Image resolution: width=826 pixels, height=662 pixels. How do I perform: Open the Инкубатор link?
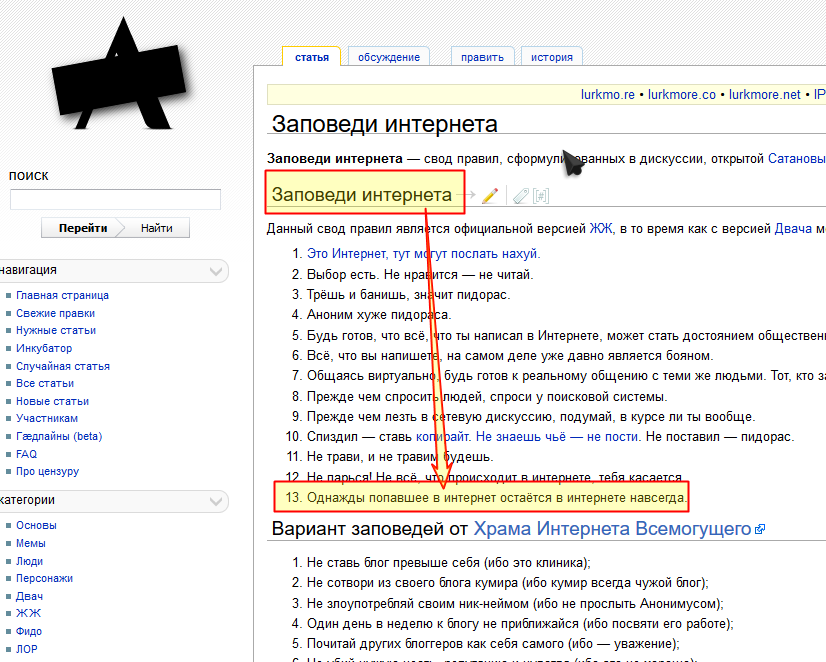(44, 349)
